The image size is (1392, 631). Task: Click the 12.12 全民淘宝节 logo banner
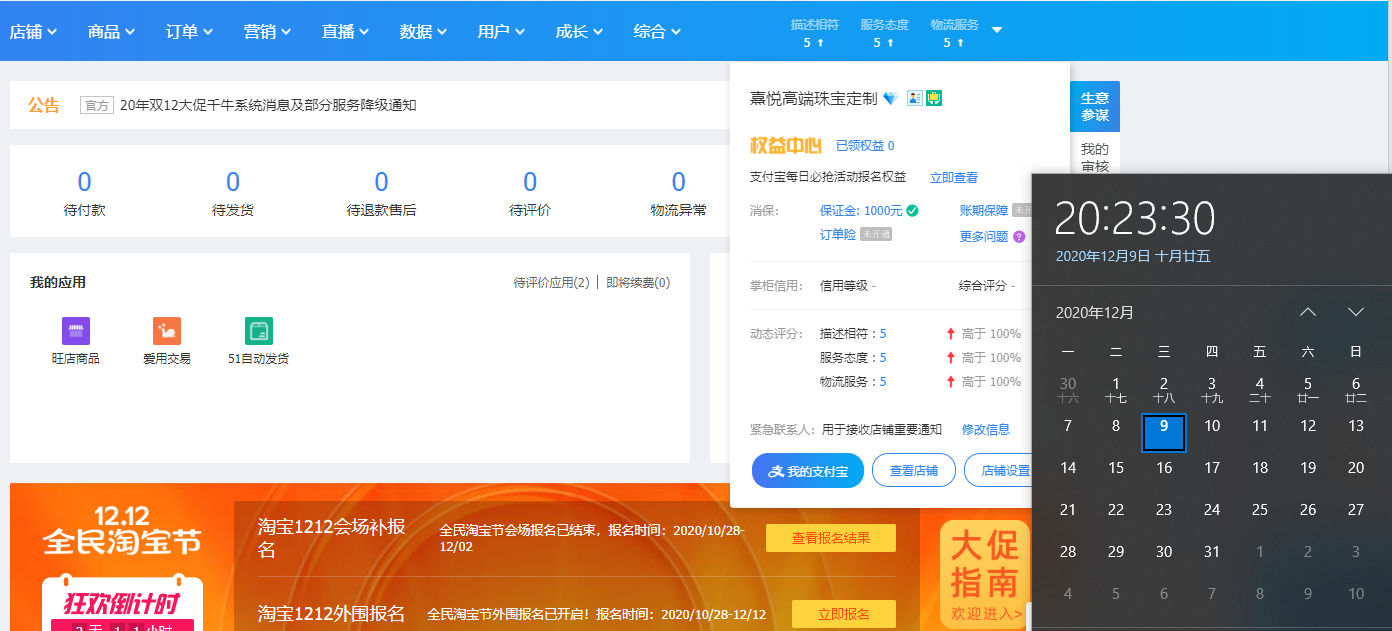(122, 530)
